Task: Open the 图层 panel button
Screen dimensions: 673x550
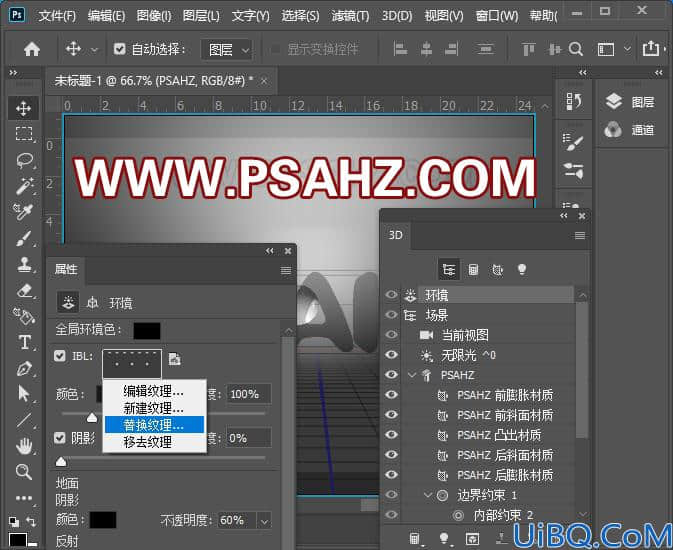Action: coord(630,102)
